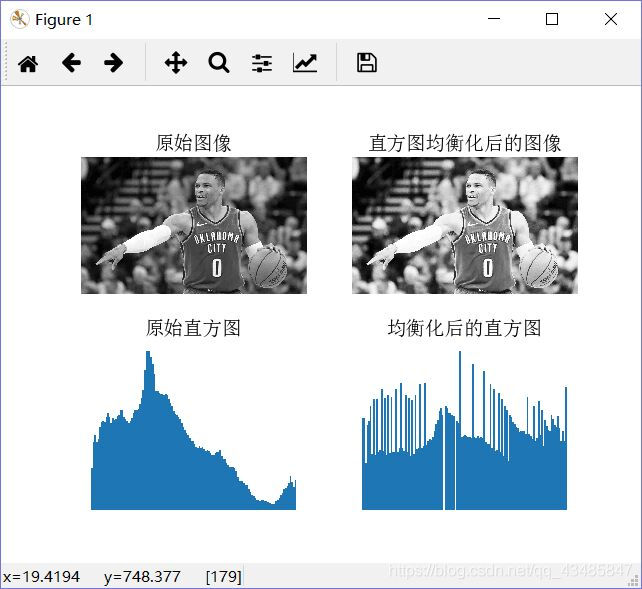
Task: Click the matplotlib Figure 1 window icon
Action: coord(19,19)
